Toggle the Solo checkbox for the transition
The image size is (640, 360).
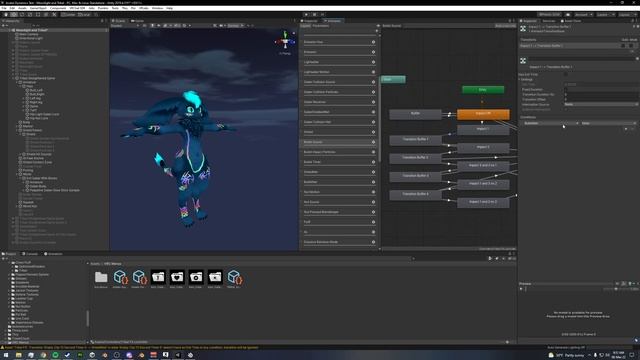coord(624,46)
